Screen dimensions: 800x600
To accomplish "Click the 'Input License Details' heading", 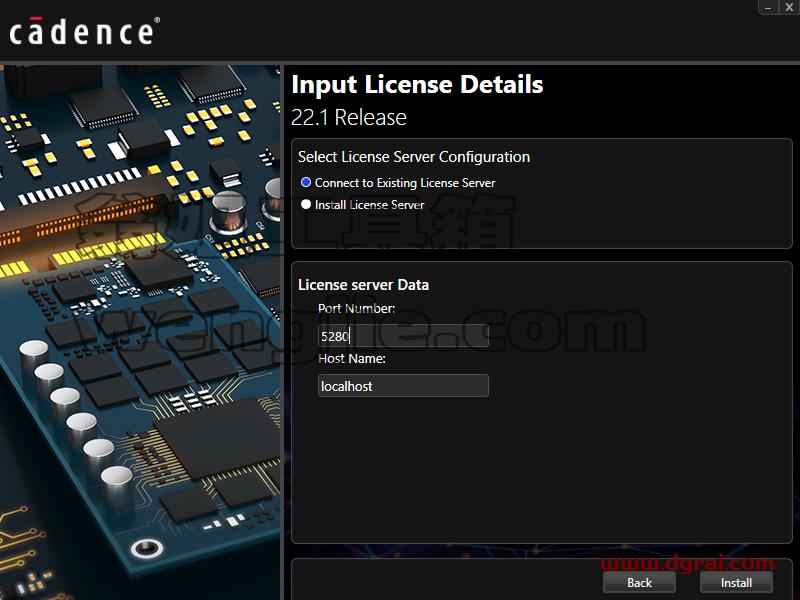I will click(417, 85).
